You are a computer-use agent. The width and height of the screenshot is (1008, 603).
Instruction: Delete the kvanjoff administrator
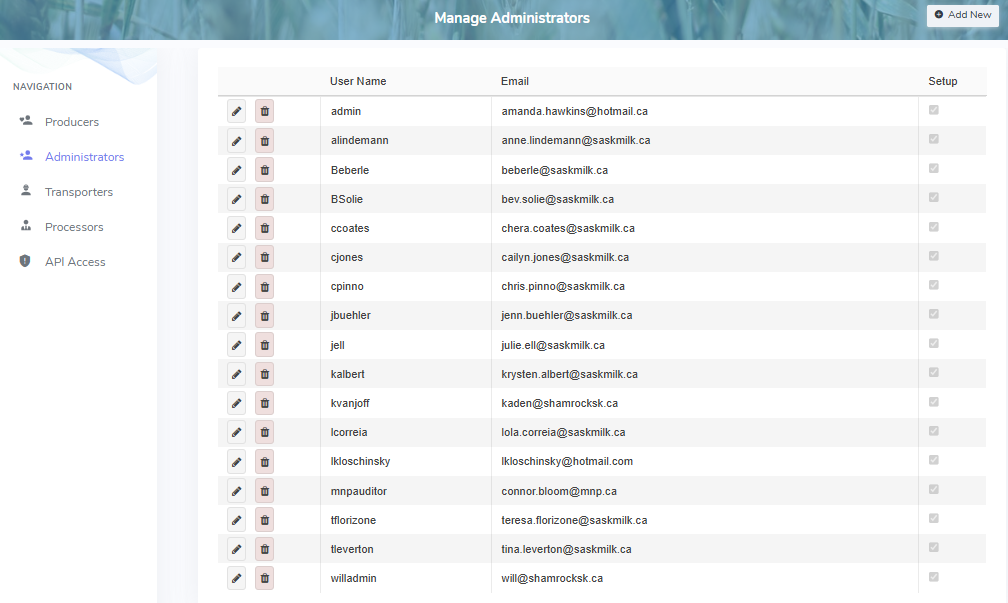(x=264, y=402)
